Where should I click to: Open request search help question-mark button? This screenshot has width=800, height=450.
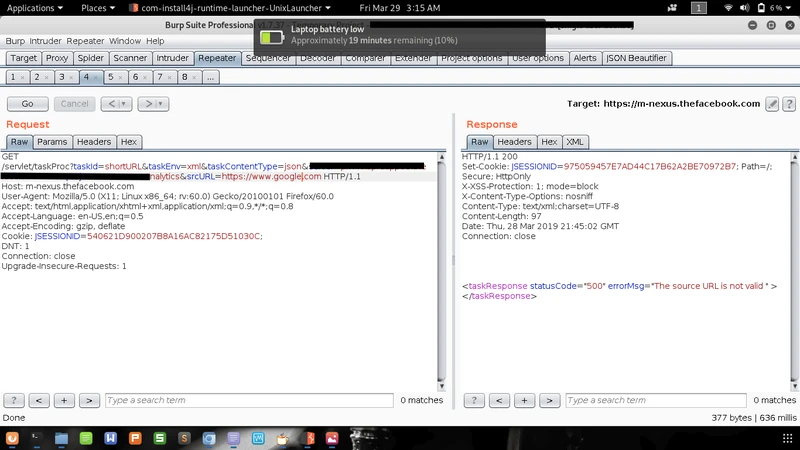(x=14, y=400)
